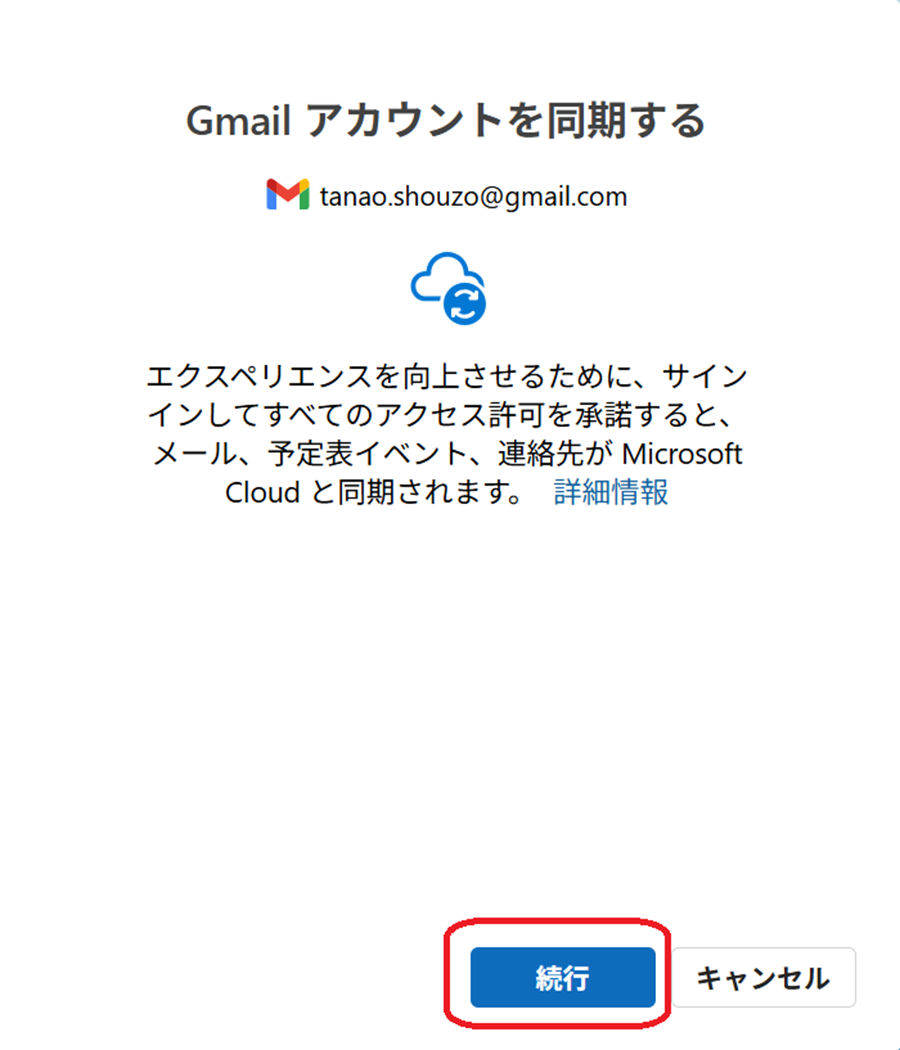Click the Gmail アカウントを同期する heading

445,121
